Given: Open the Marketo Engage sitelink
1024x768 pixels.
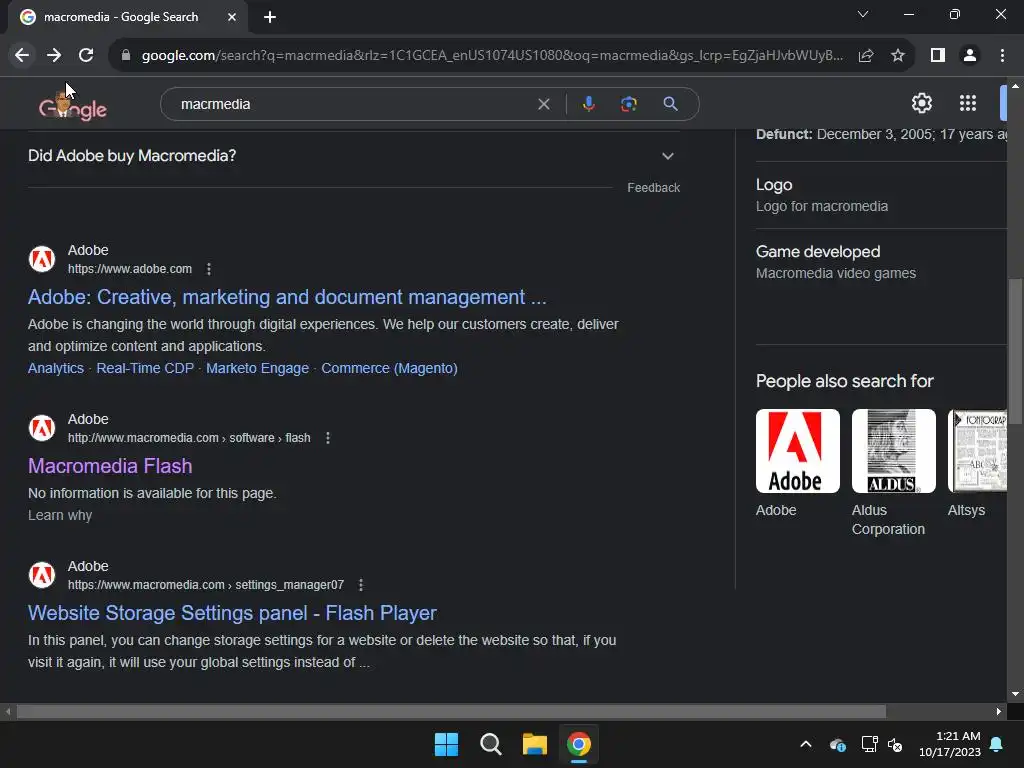Looking at the screenshot, I should 257,368.
